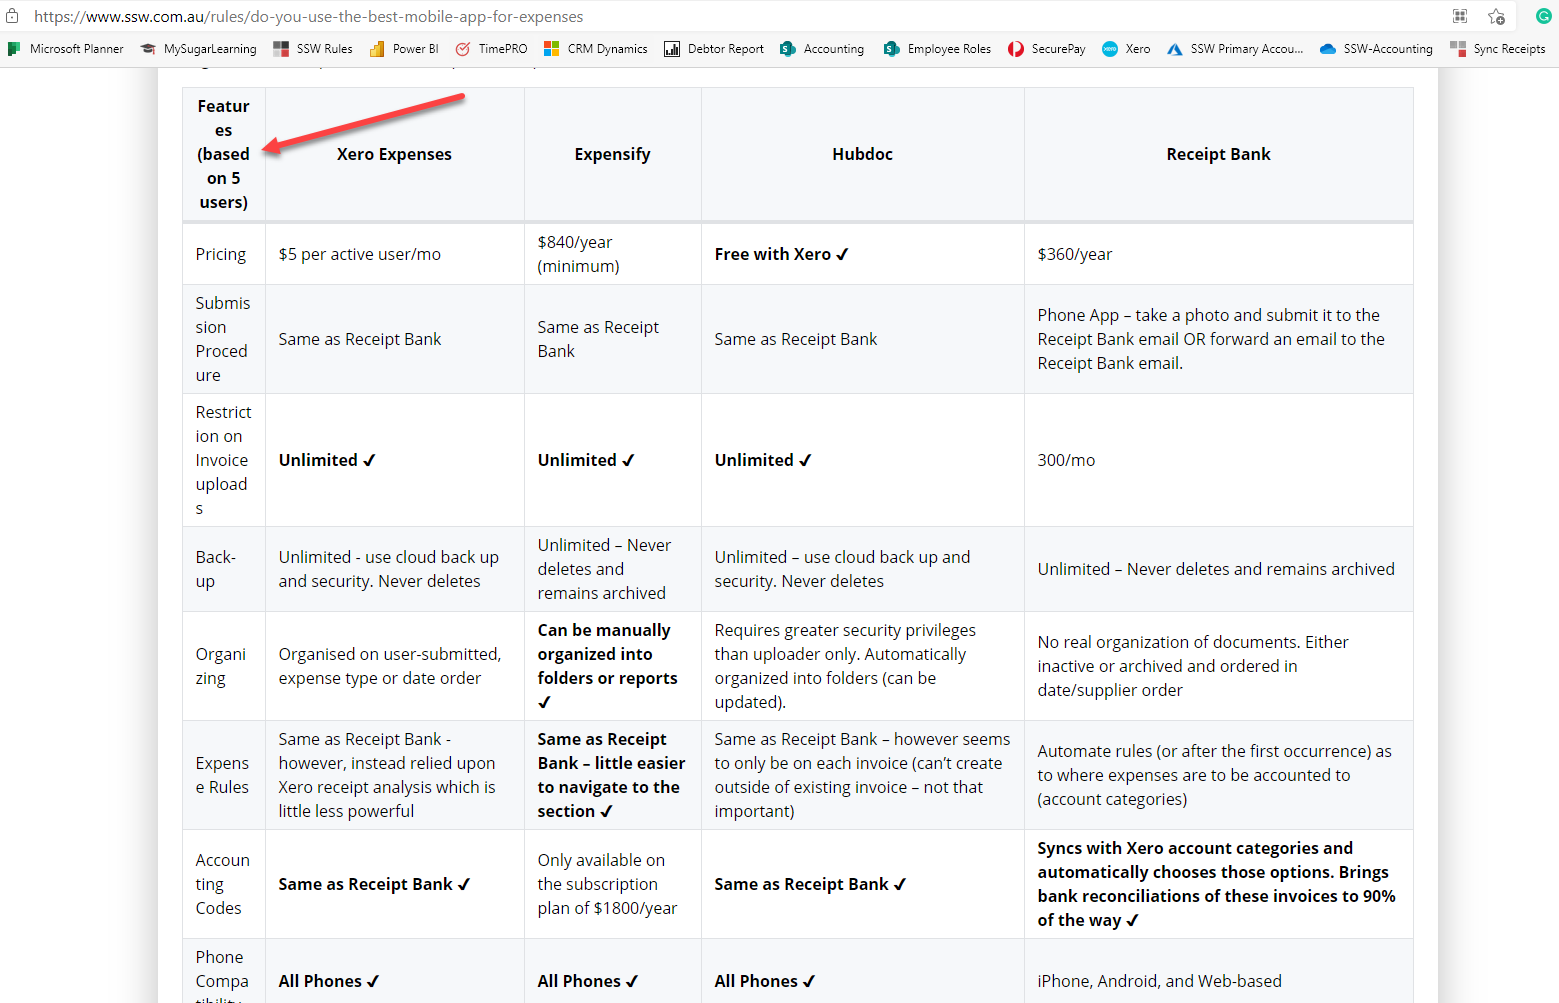Select the "Receipt Bank" column header
The width and height of the screenshot is (1559, 1003).
[1219, 154]
